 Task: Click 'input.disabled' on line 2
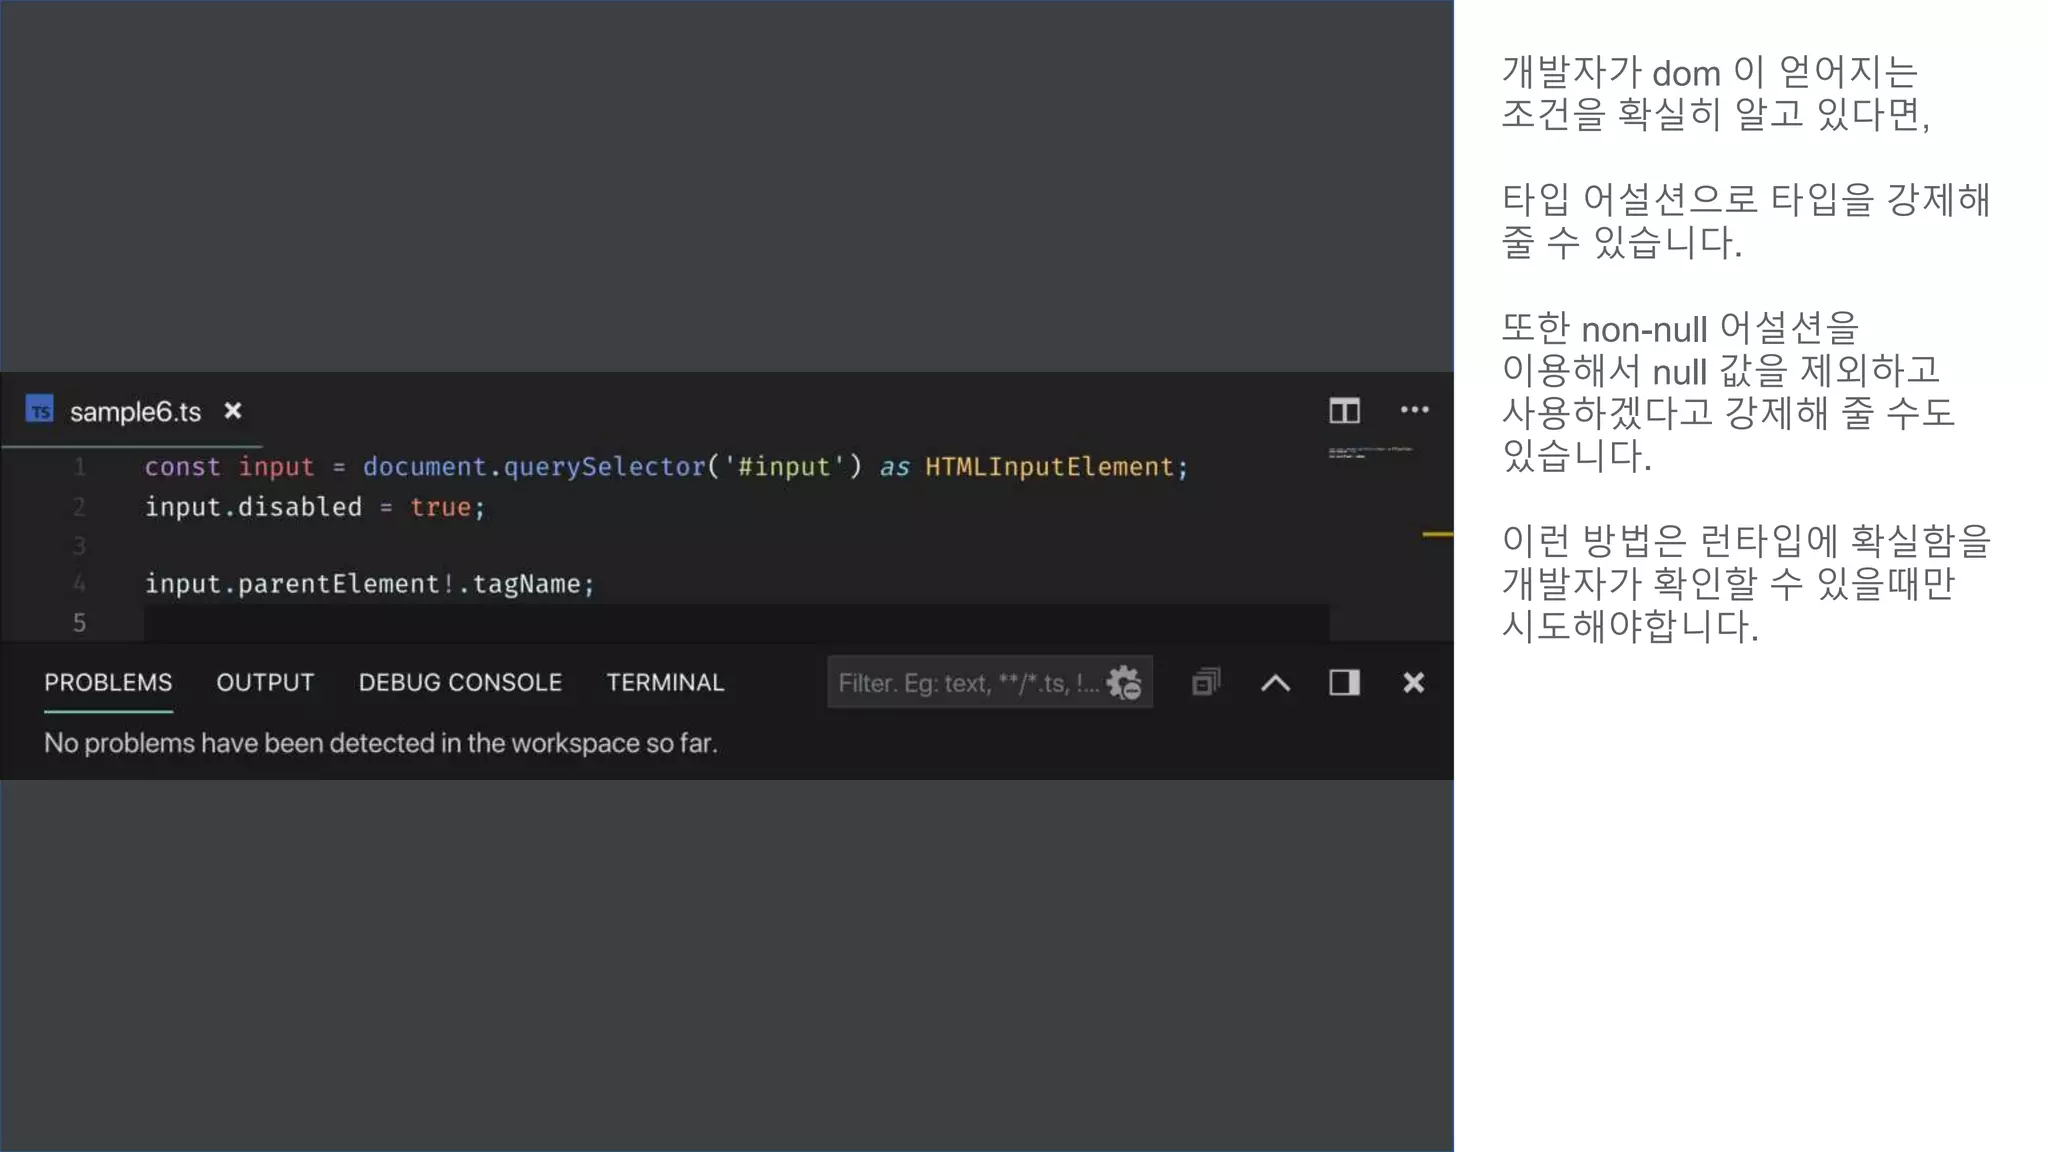click(x=253, y=506)
